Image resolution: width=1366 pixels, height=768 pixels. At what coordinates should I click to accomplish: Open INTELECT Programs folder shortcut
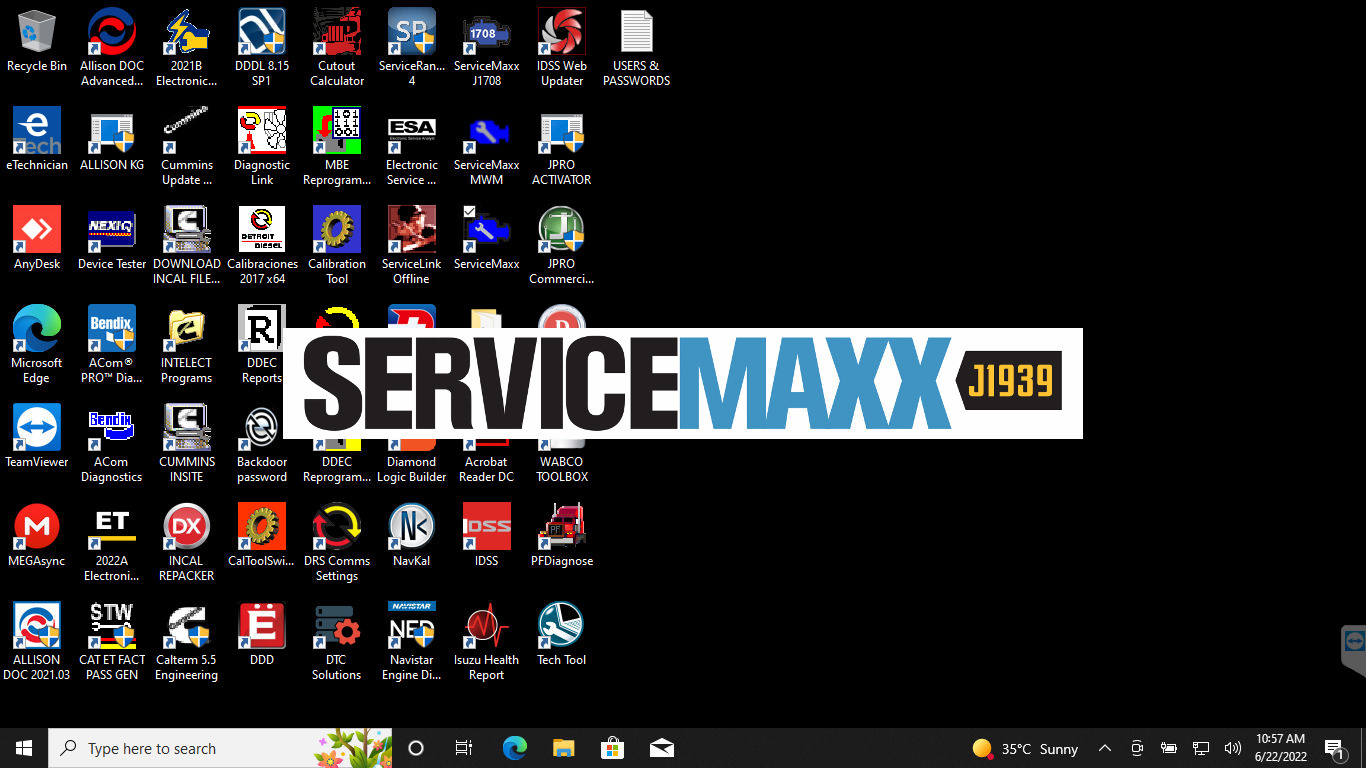pos(186,344)
